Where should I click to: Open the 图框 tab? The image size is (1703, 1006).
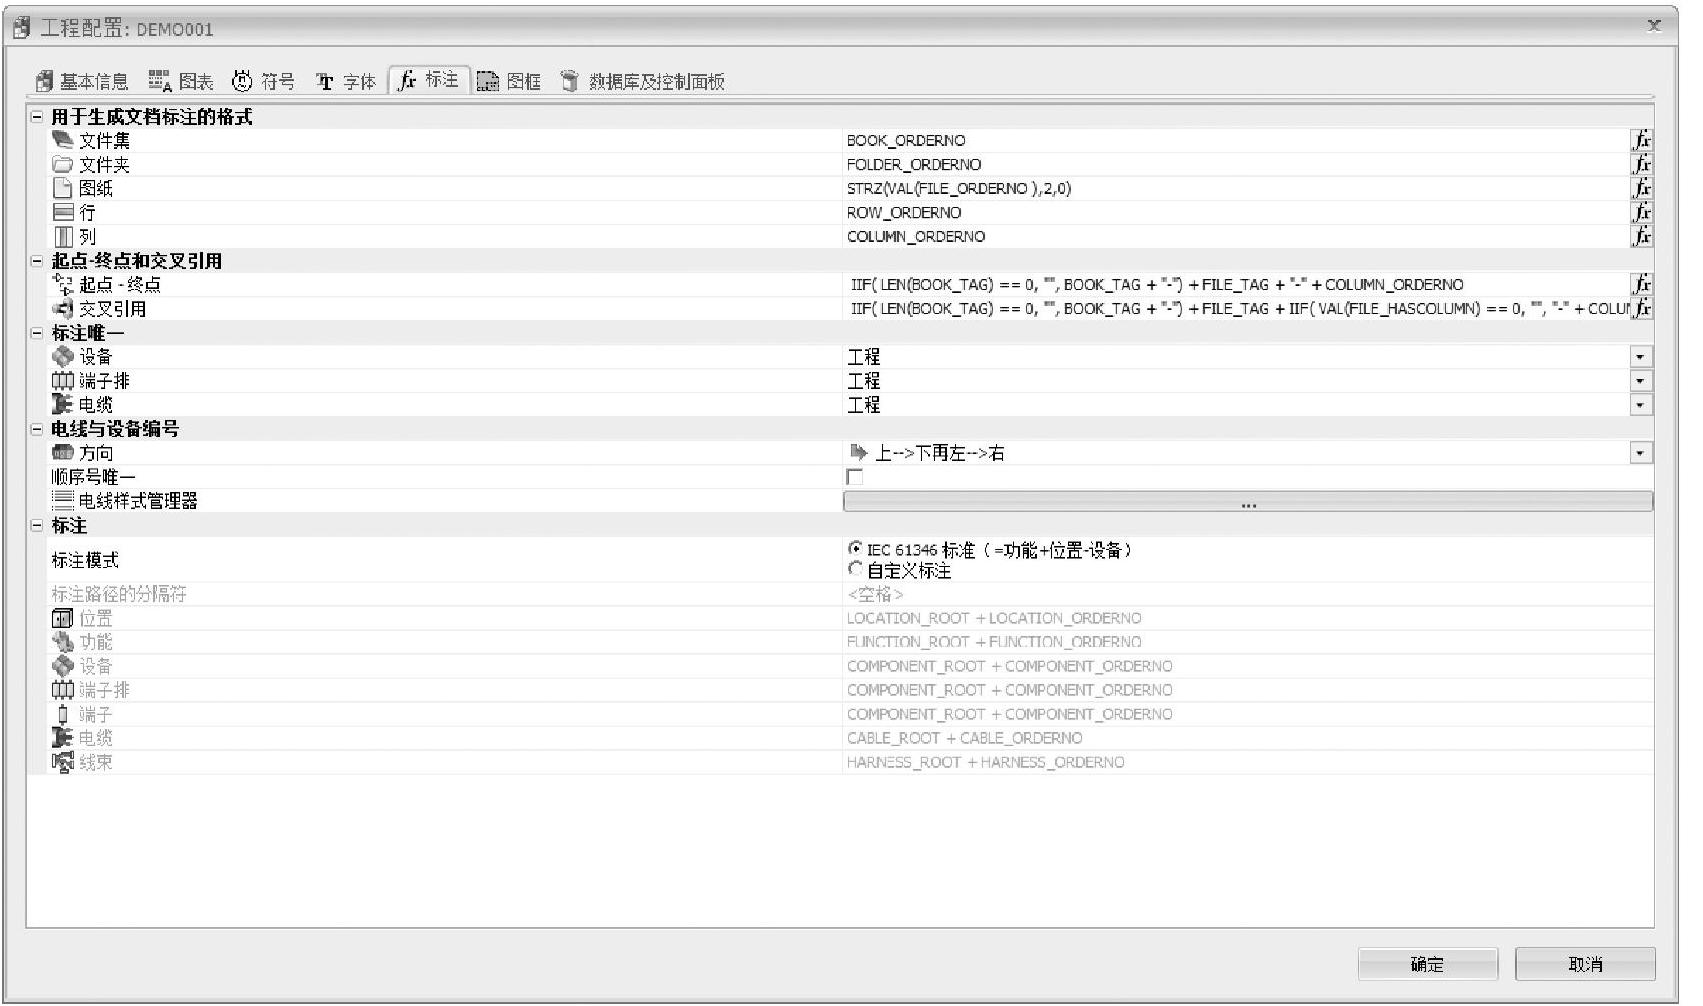[509, 81]
